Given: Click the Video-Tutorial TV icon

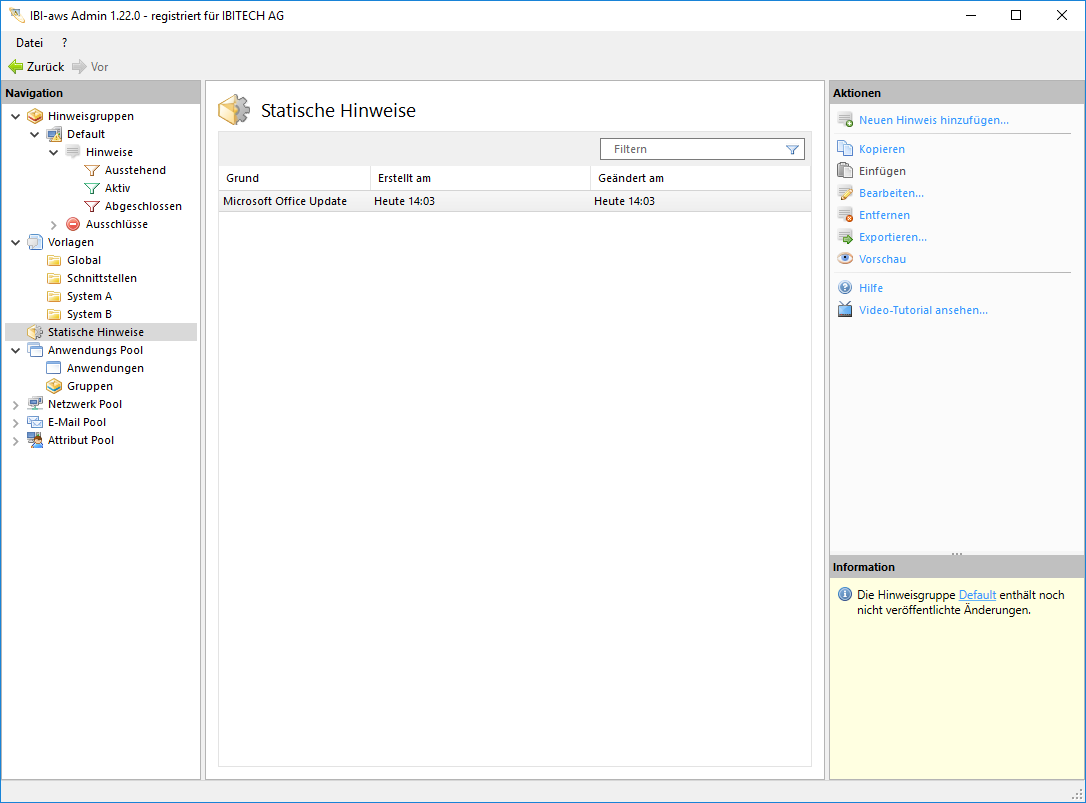Looking at the screenshot, I should (x=845, y=310).
